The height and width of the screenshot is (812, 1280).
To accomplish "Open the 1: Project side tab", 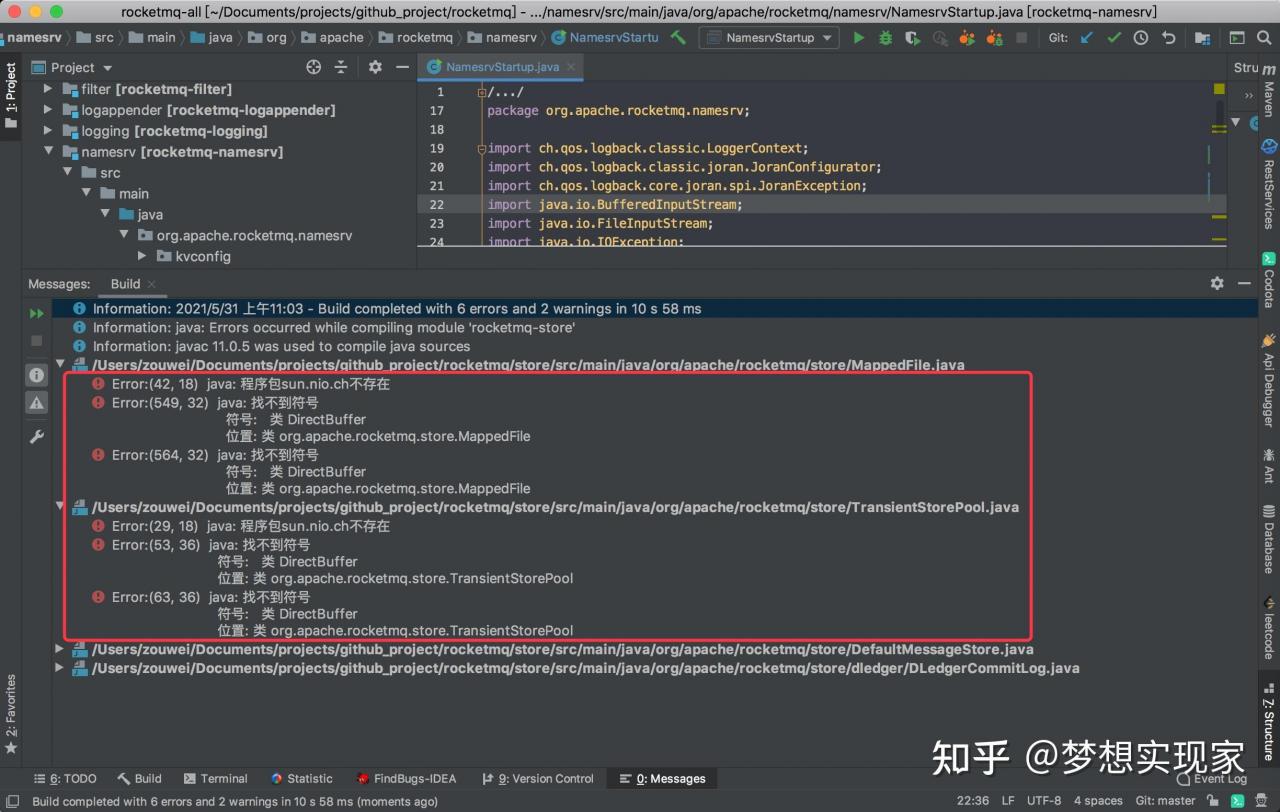I will pos(11,95).
